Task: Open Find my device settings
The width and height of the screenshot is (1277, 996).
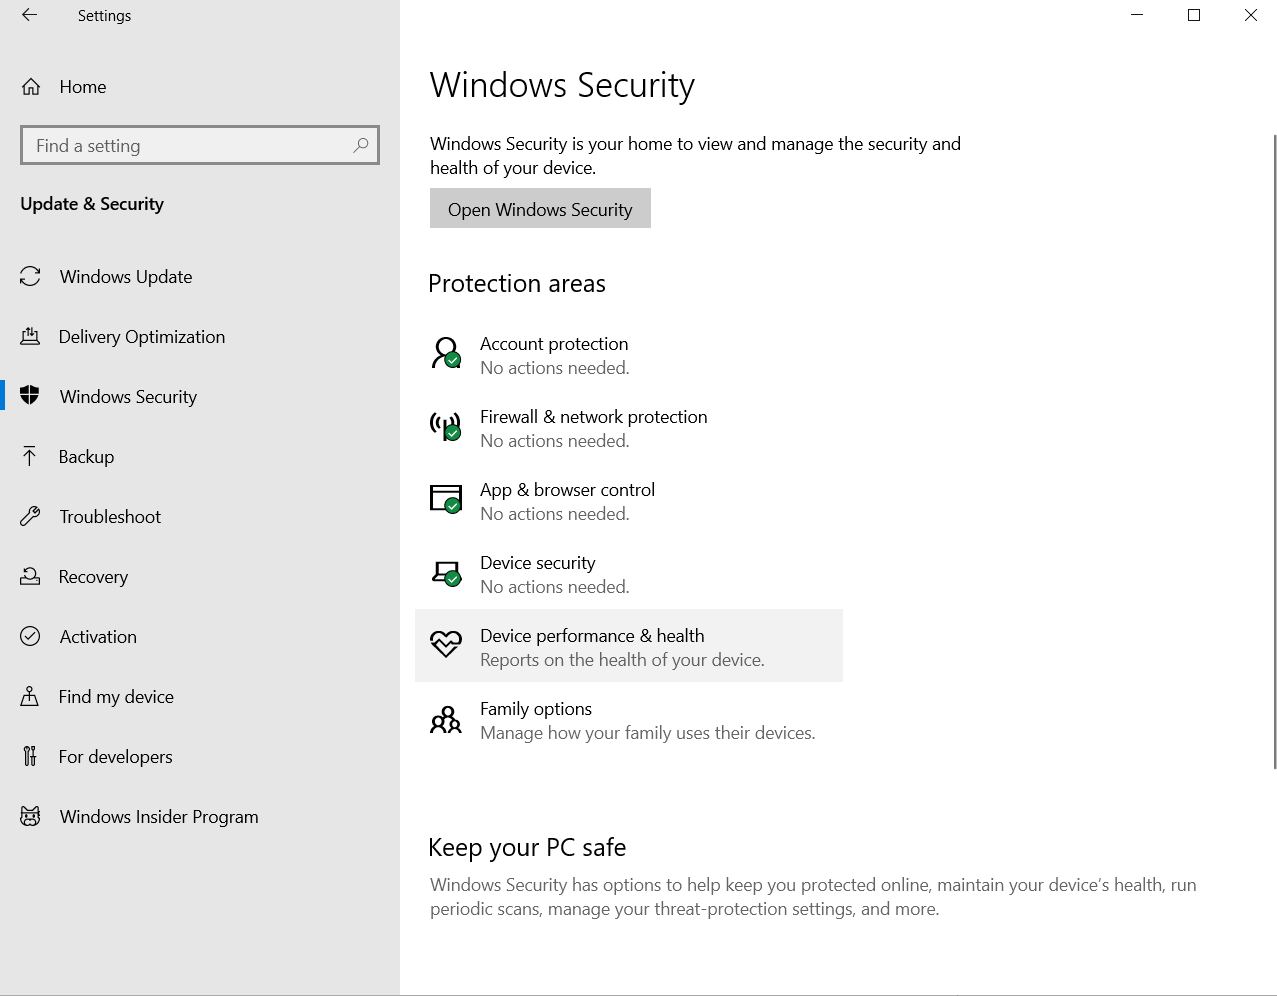Action: click(116, 696)
